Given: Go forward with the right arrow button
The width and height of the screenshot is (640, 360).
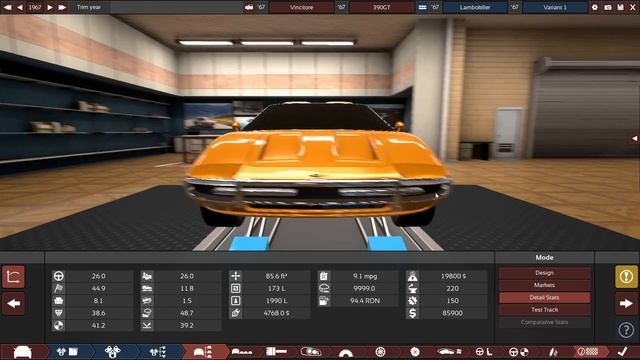Looking at the screenshot, I should [626, 303].
